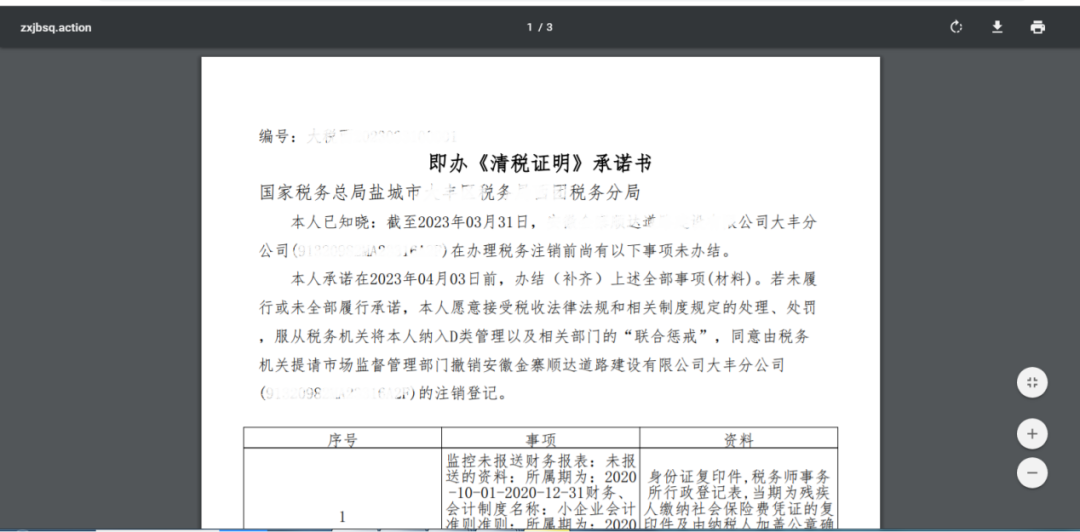Click the total page count 3
The width and height of the screenshot is (1080, 532).
[549, 27]
